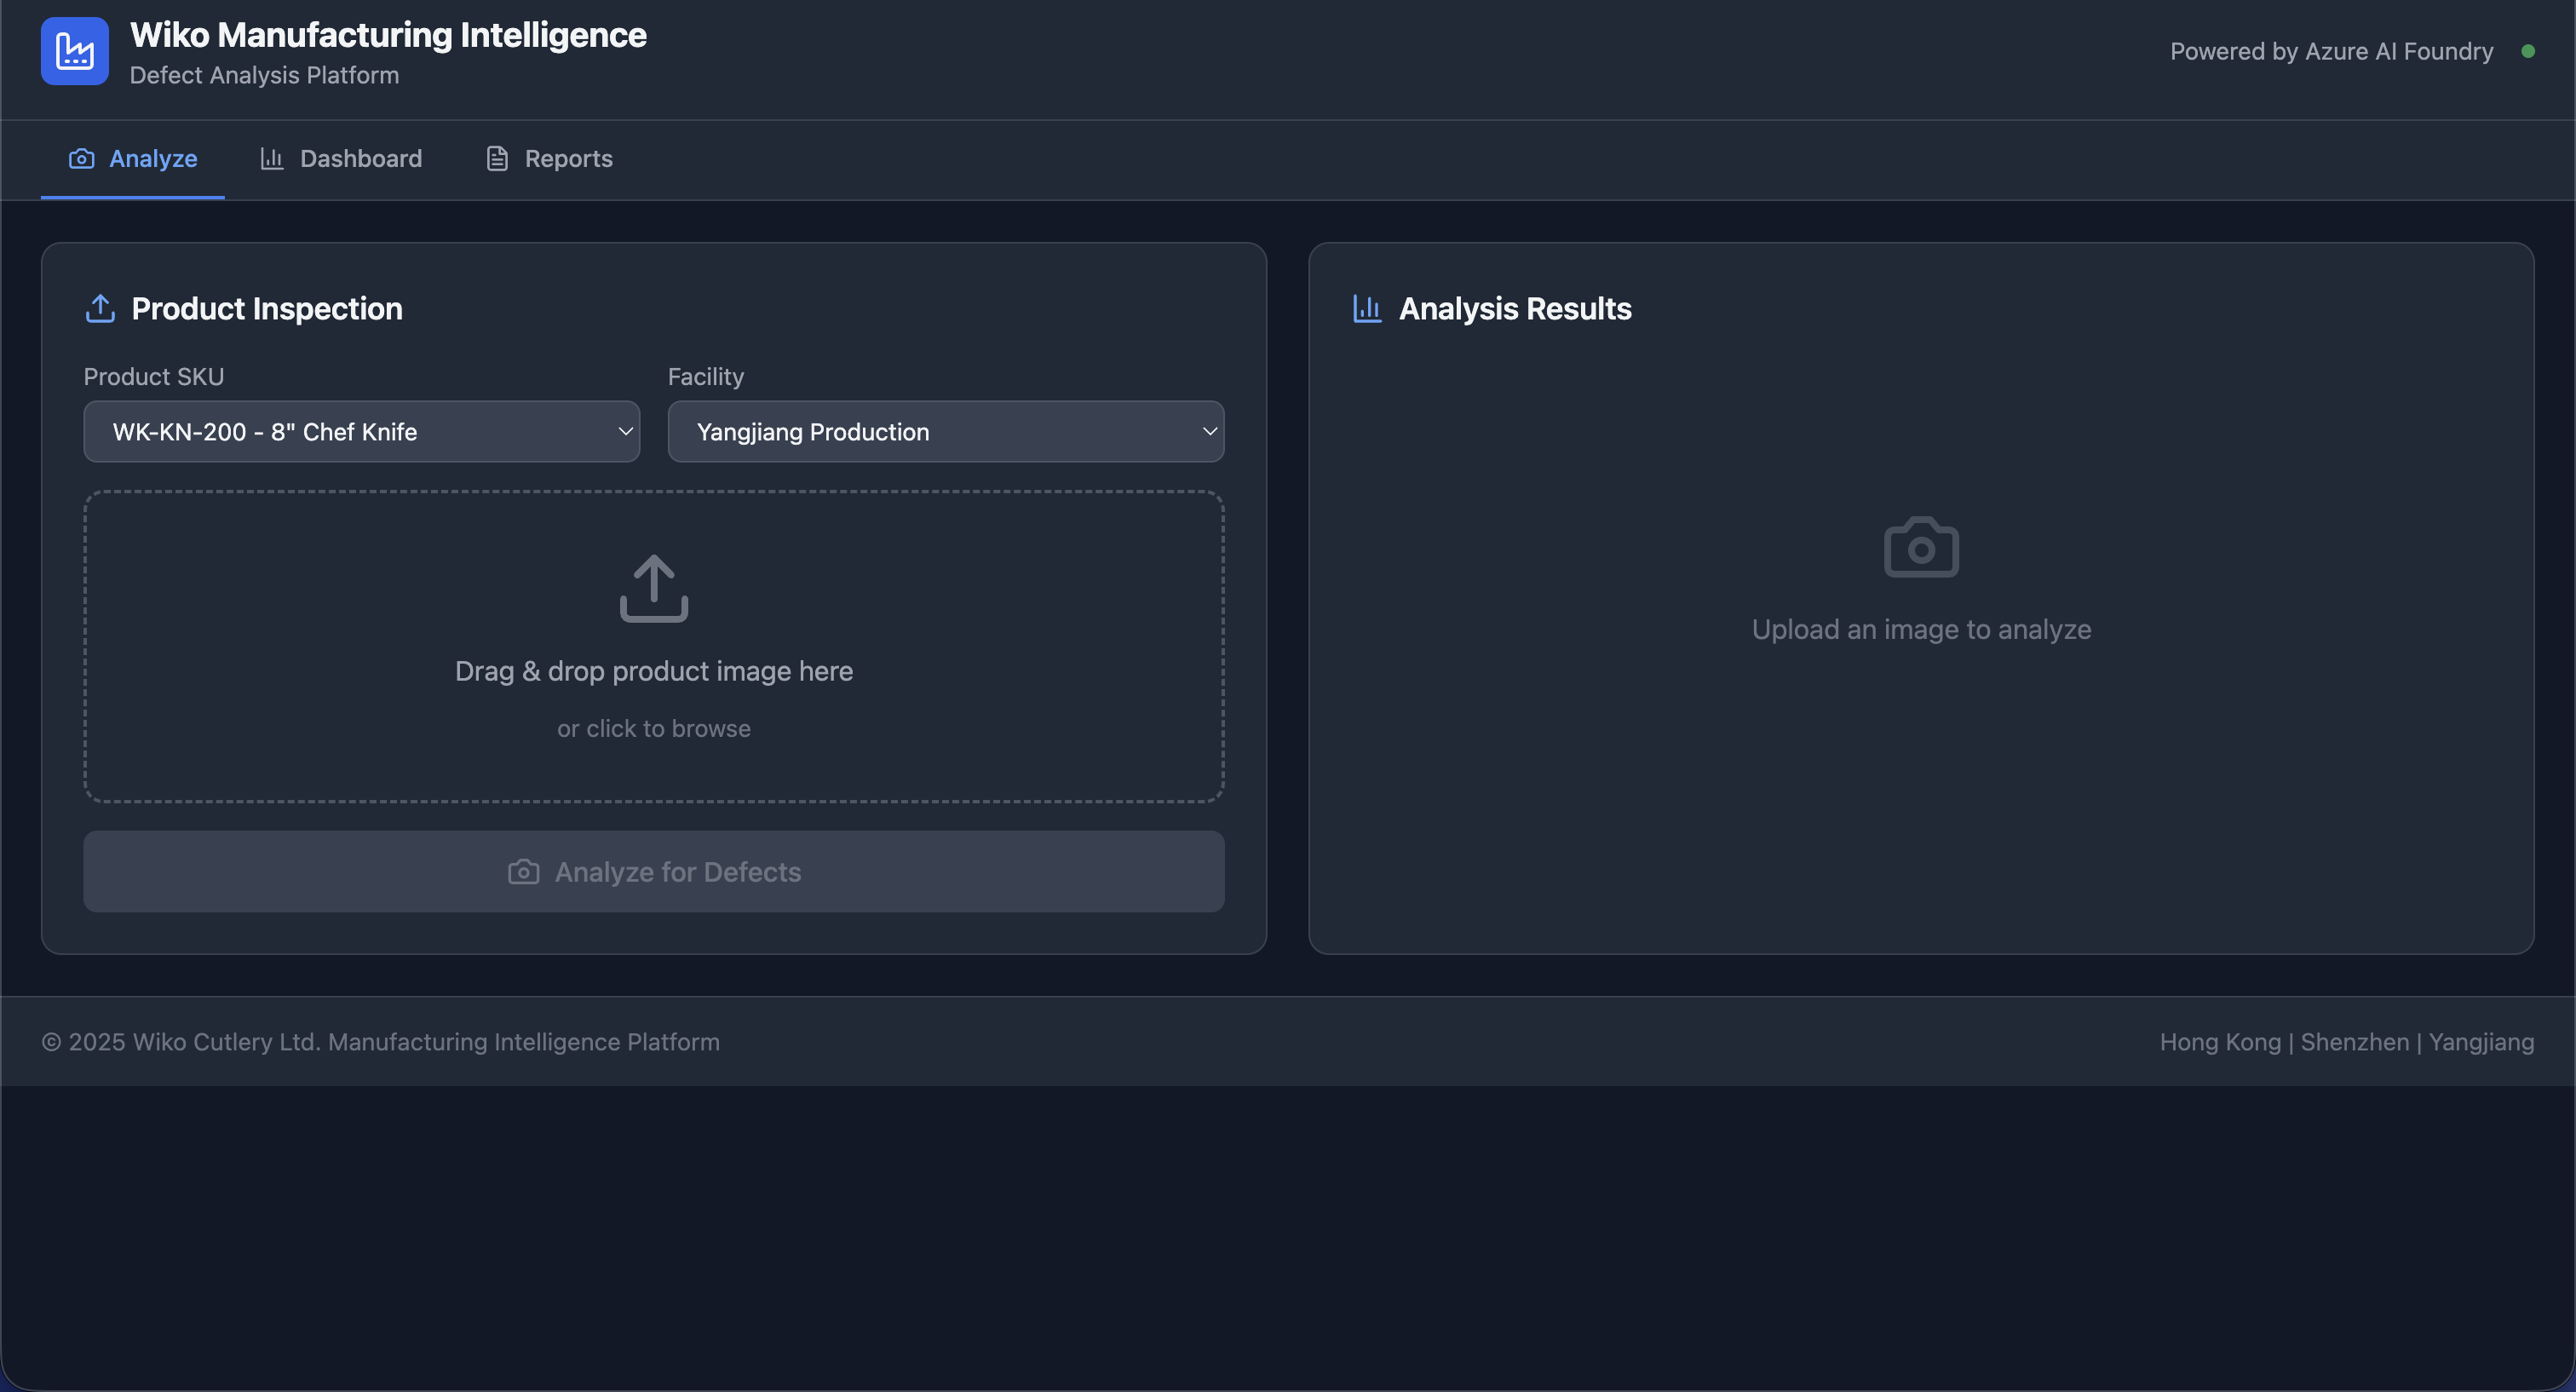Click 'Upload an image to analyze' placeholder

1921,630
